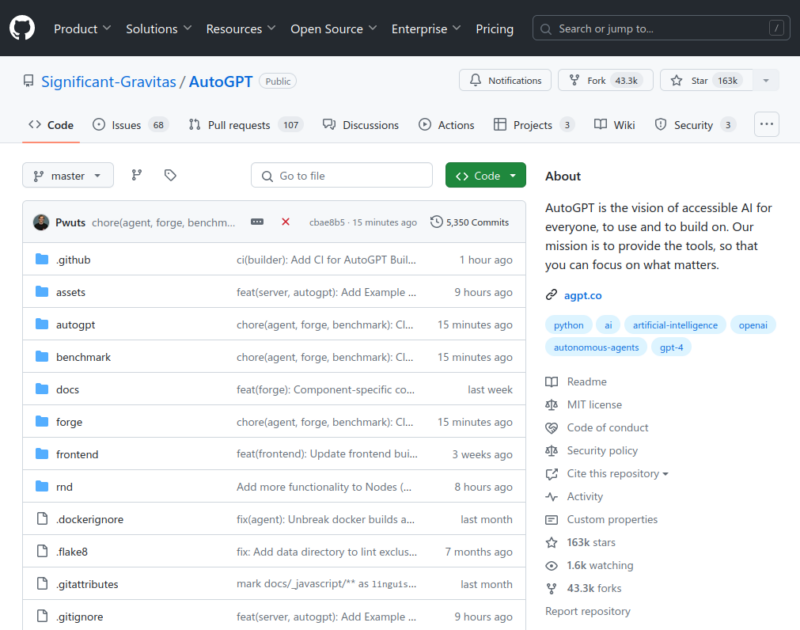Image resolution: width=800 pixels, height=630 pixels.
Task: Open the tags view via the tag icon
Action: pos(170,174)
